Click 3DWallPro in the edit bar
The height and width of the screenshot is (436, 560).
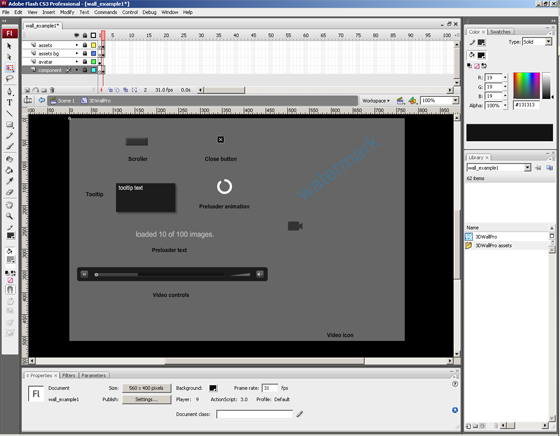pyautogui.click(x=96, y=101)
